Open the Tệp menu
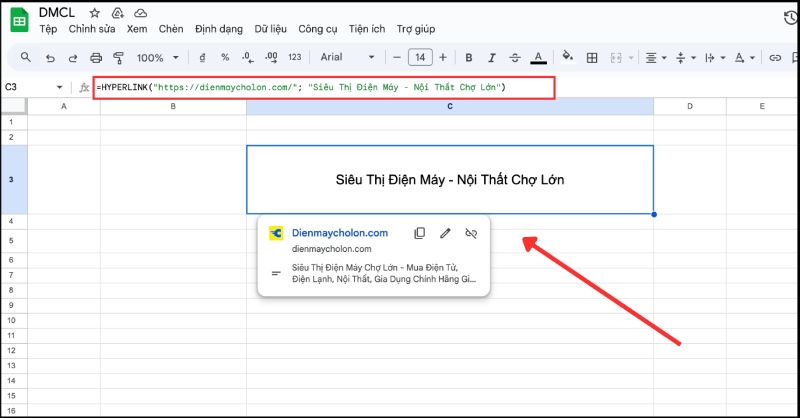Viewport: 800px width, 418px height. pos(48,29)
